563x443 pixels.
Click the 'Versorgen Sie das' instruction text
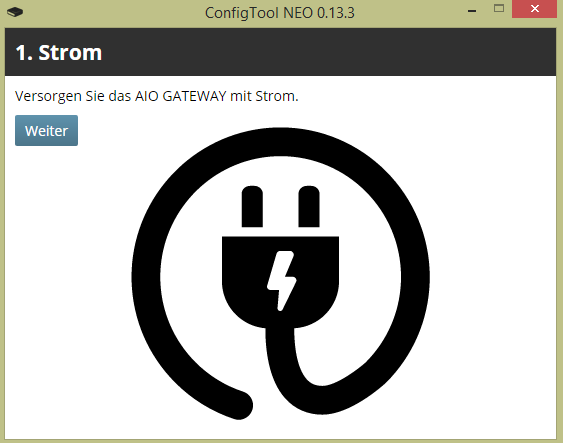pyautogui.click(x=73, y=96)
